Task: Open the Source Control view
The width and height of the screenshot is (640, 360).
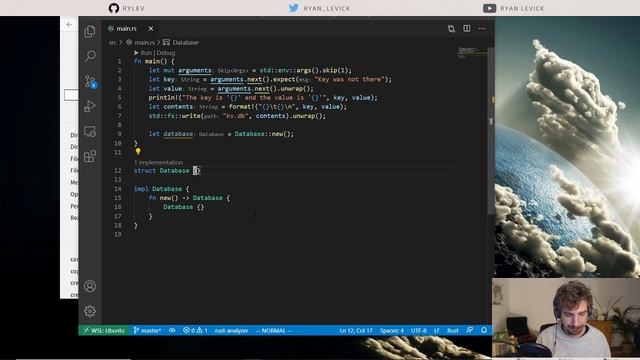Action: [90, 81]
